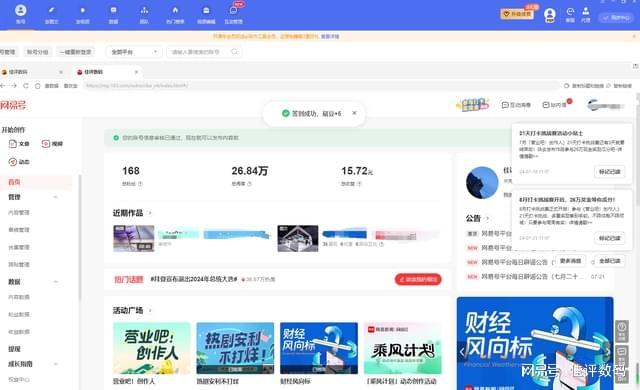Select 首页 in the left sidebar
This screenshot has width=640, height=390.
(x=36, y=182)
